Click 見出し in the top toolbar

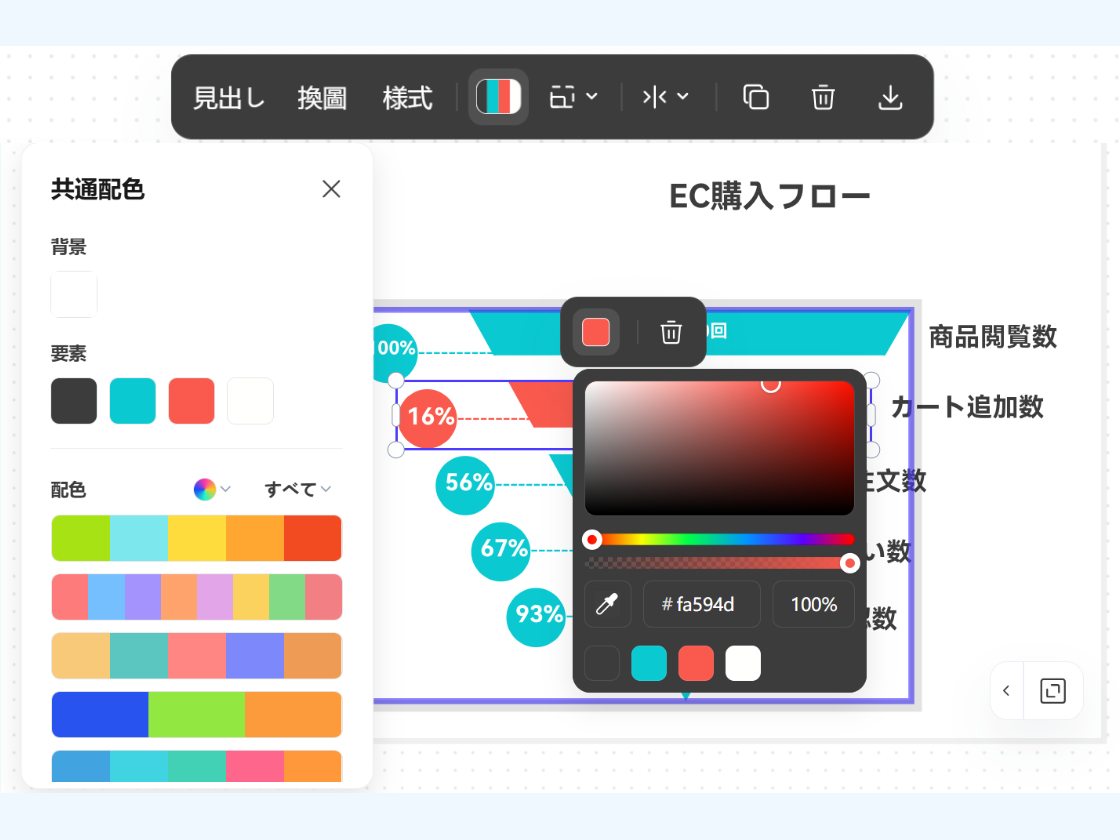pyautogui.click(x=228, y=96)
